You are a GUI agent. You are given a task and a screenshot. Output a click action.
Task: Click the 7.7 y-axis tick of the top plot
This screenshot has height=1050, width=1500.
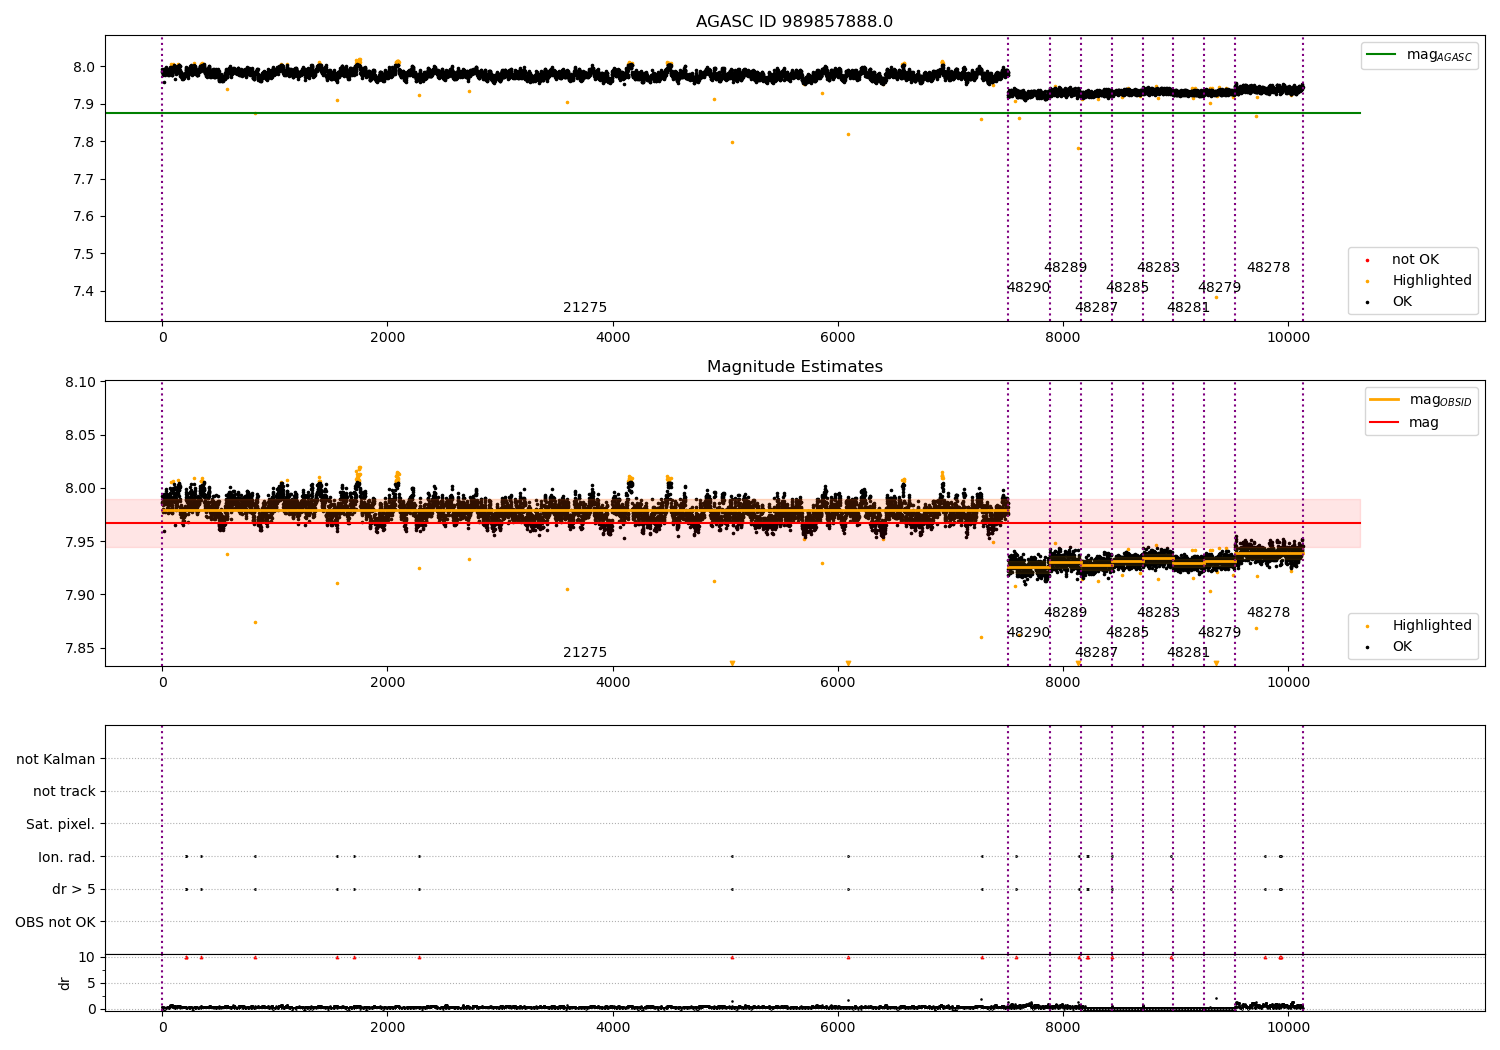tap(84, 180)
